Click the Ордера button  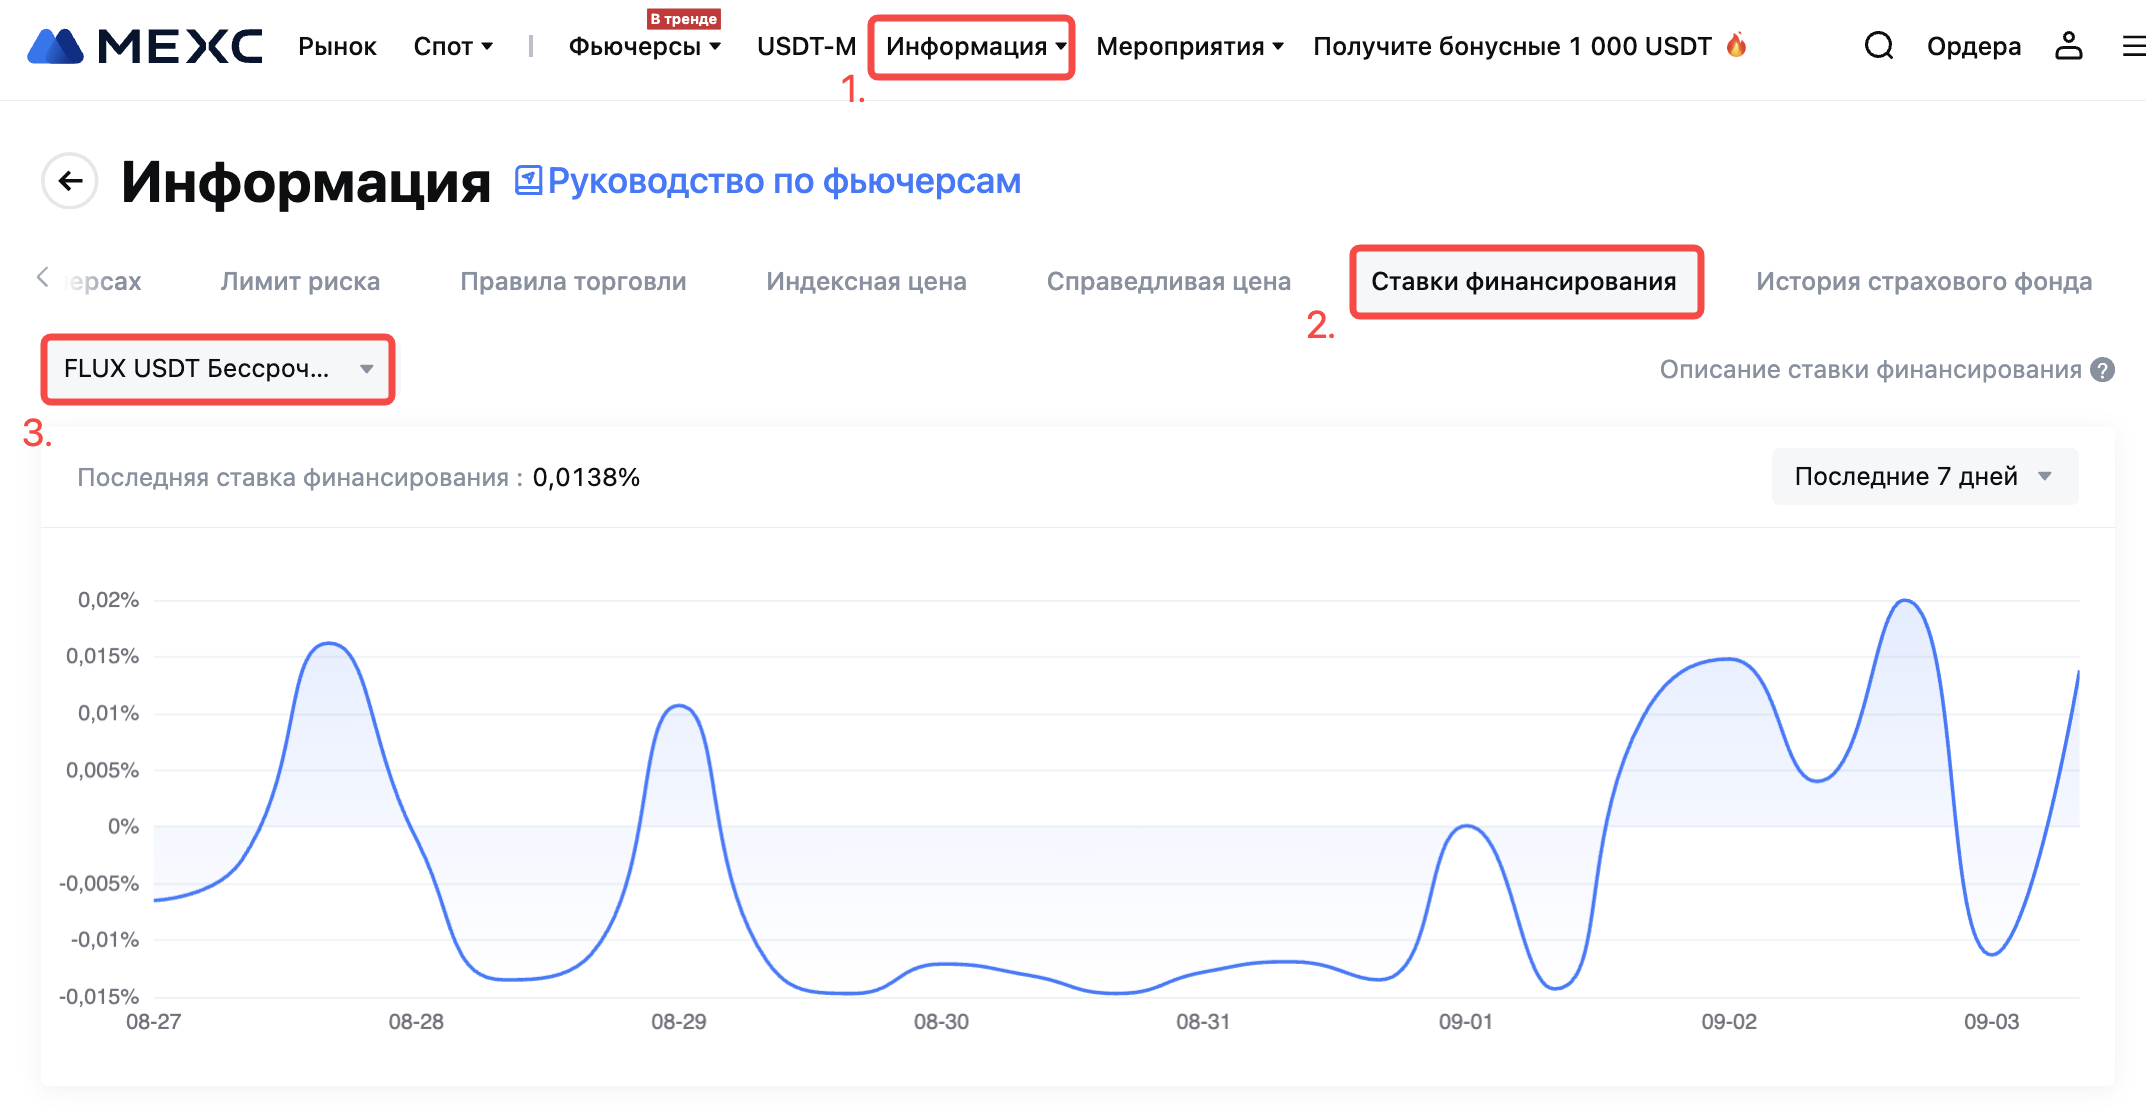pos(1973,47)
